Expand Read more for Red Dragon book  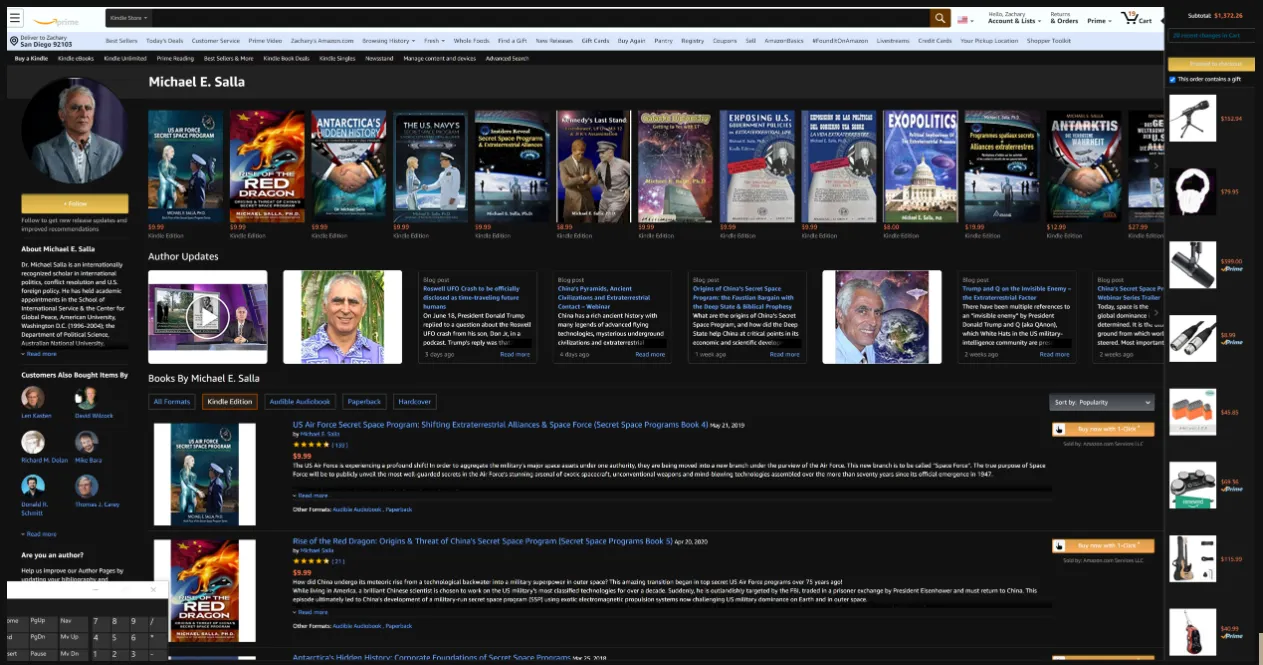pyautogui.click(x=310, y=612)
